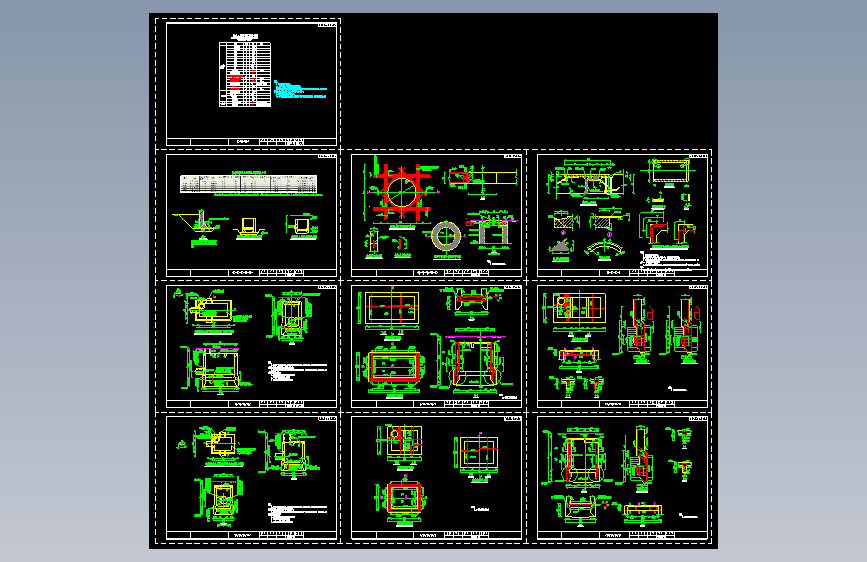This screenshot has height=562, width=867.
Task: Select the red crossed-beam circle plan drawing
Action: (401, 191)
